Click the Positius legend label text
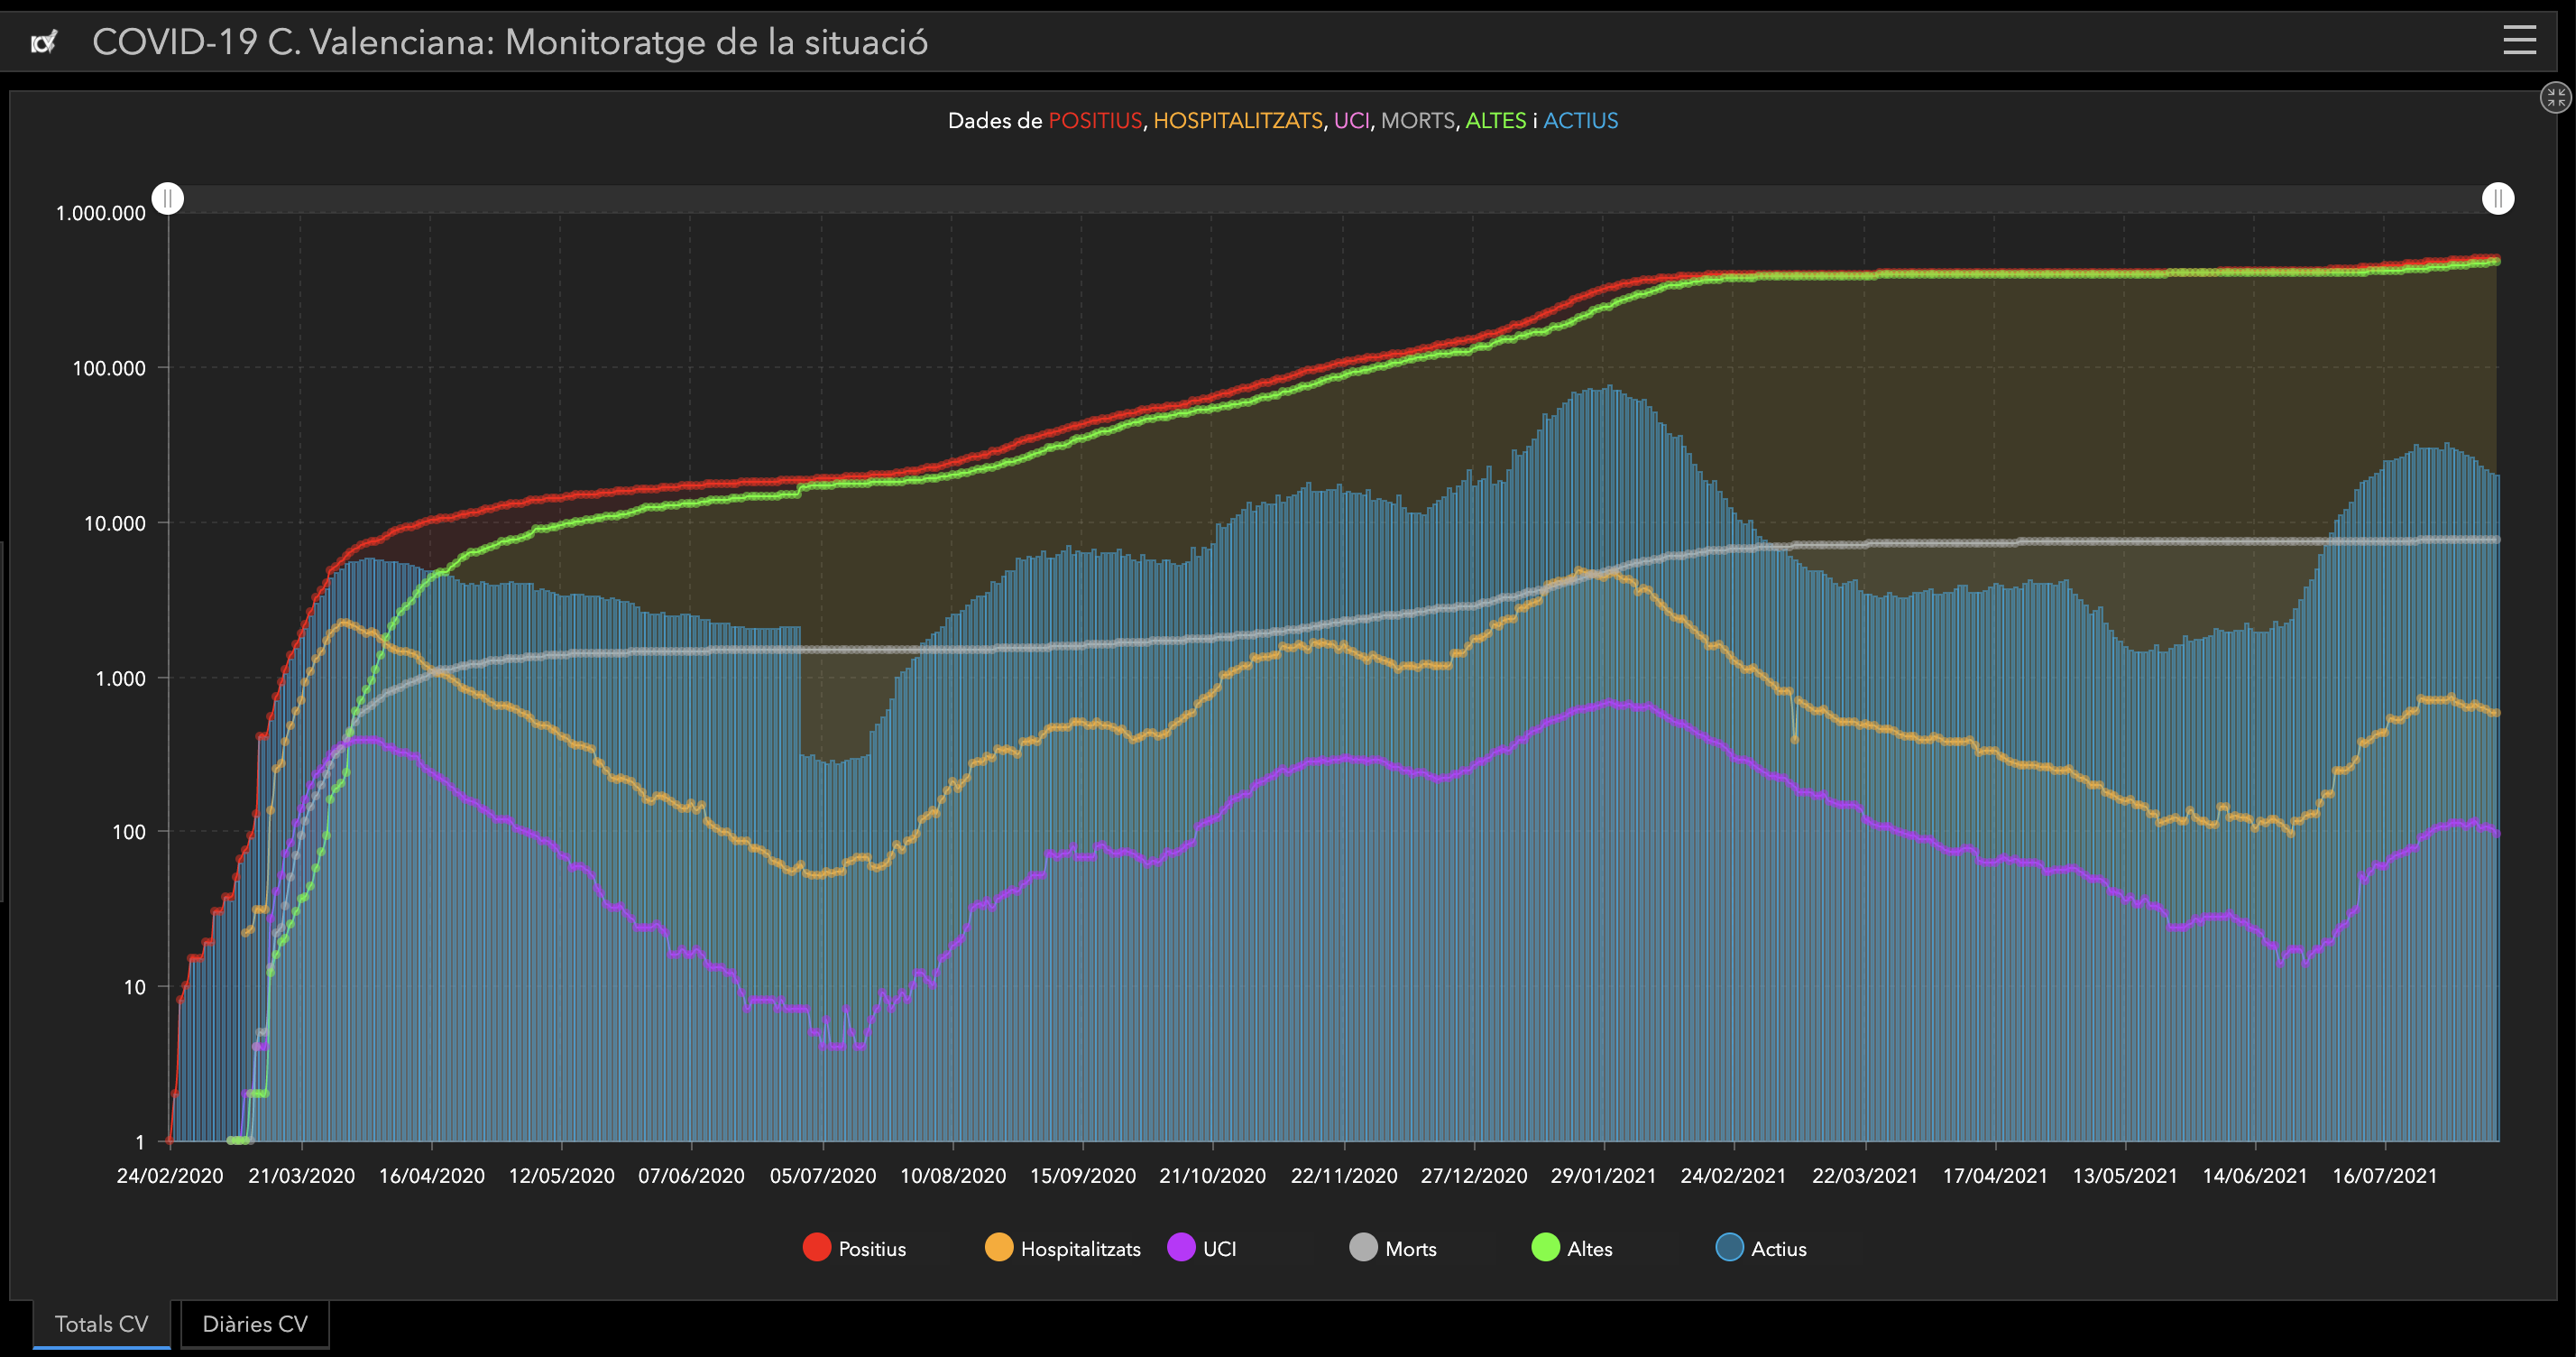The width and height of the screenshot is (2576, 1357). 872,1248
